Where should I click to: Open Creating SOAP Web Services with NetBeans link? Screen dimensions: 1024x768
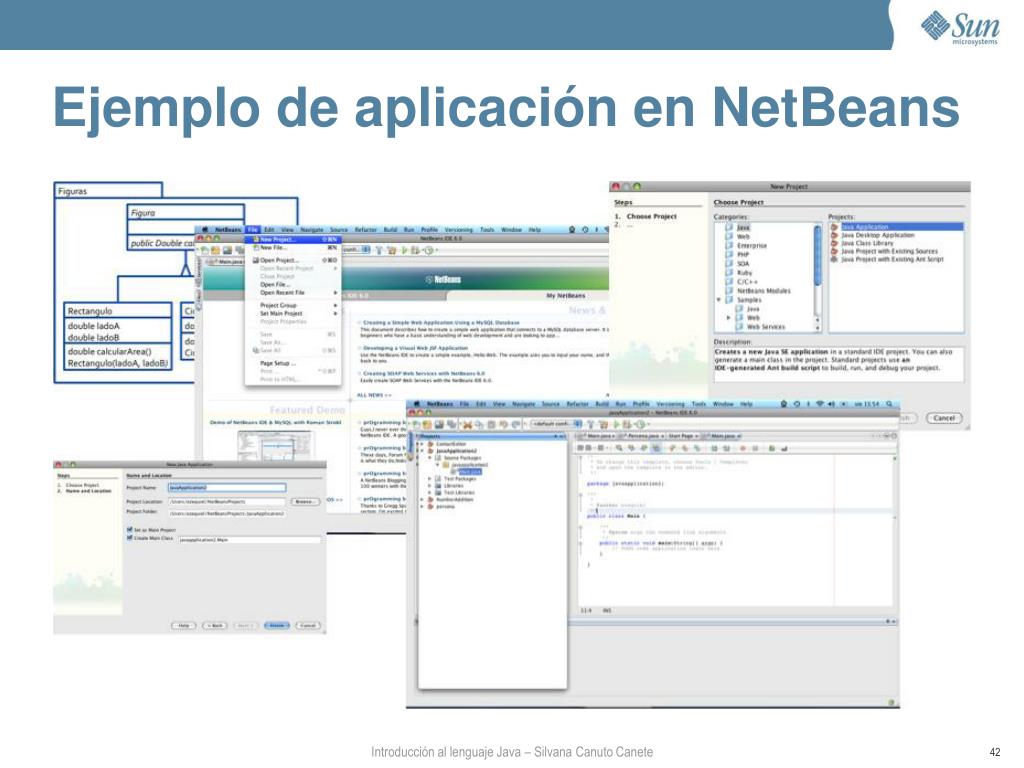click(424, 374)
